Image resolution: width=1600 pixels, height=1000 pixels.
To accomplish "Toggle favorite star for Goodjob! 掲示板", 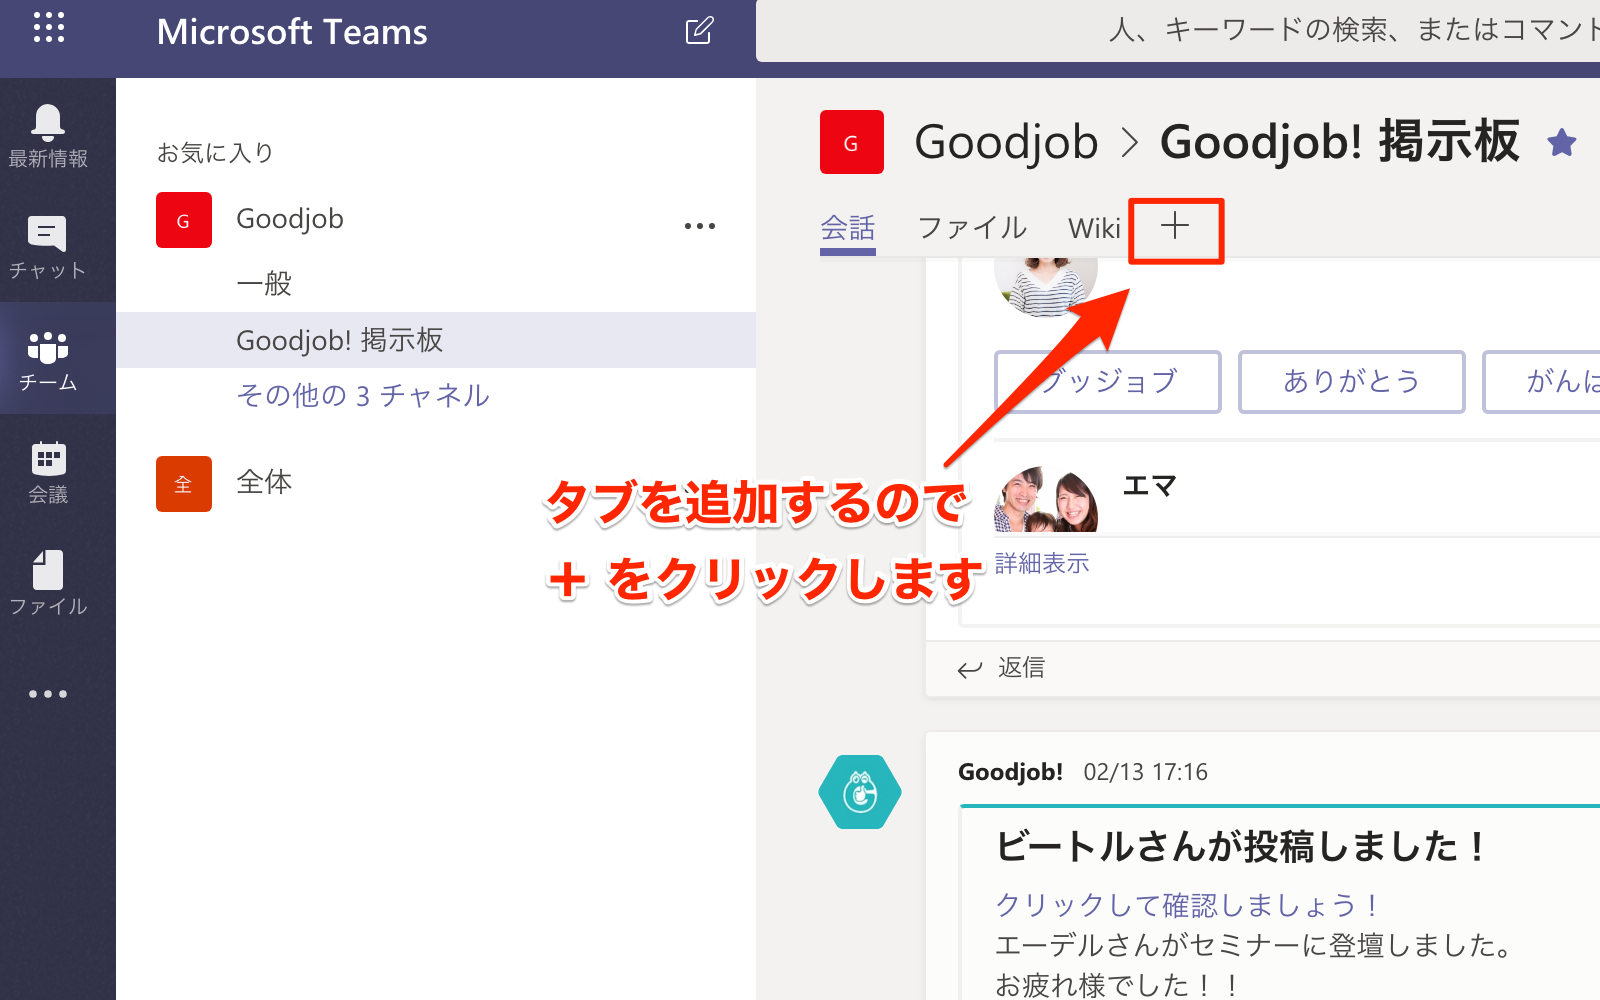I will [1562, 143].
